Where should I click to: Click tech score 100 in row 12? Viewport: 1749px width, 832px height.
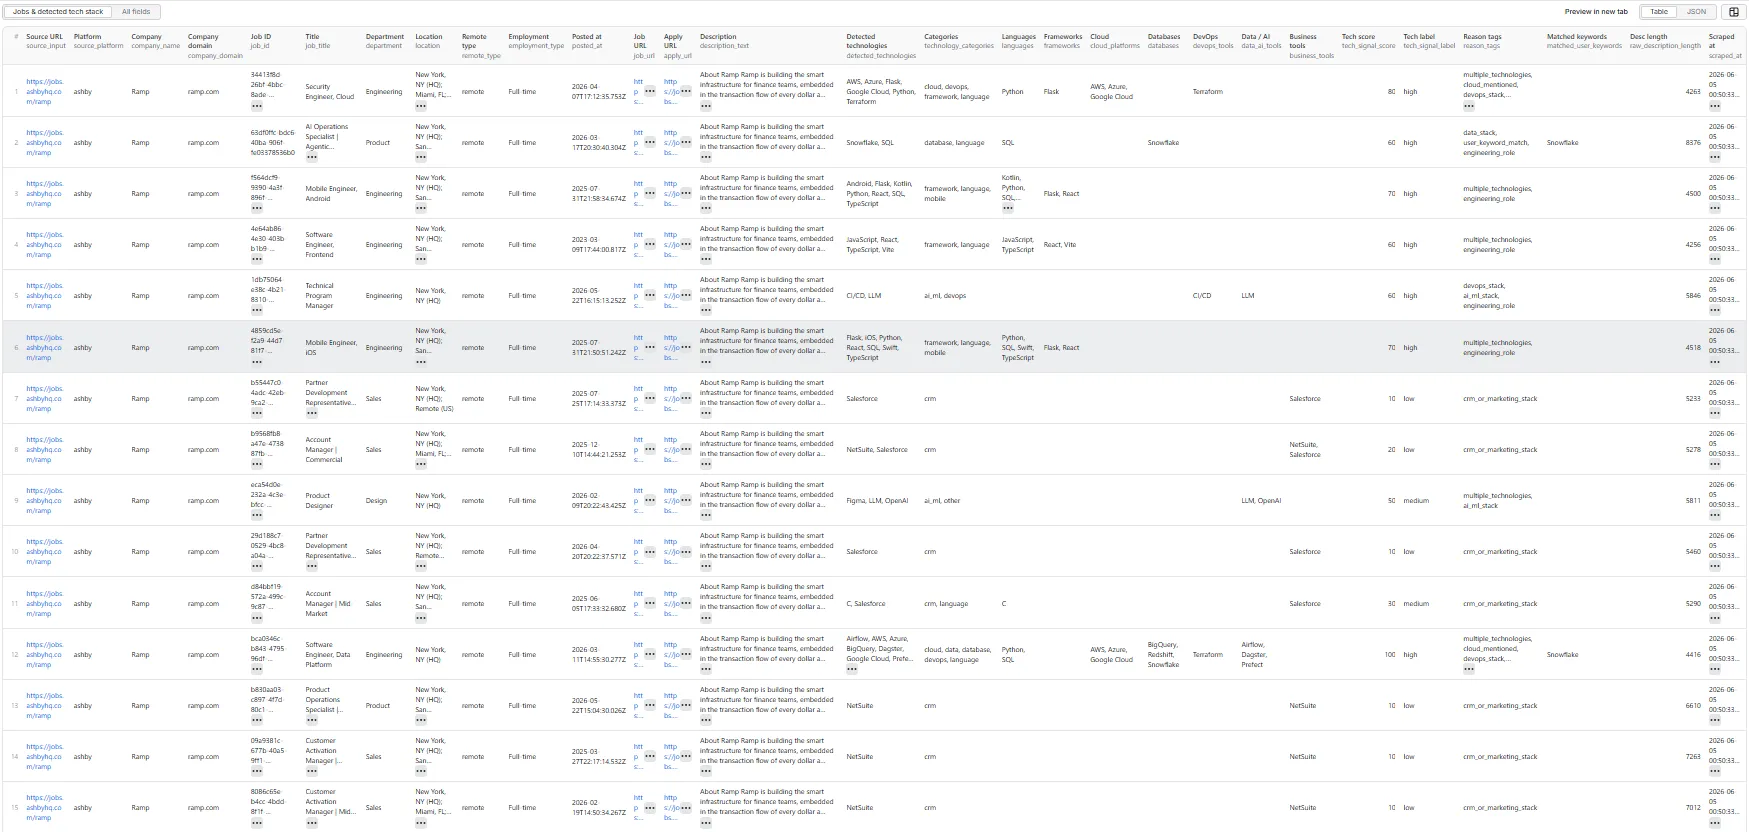[x=1390, y=655]
